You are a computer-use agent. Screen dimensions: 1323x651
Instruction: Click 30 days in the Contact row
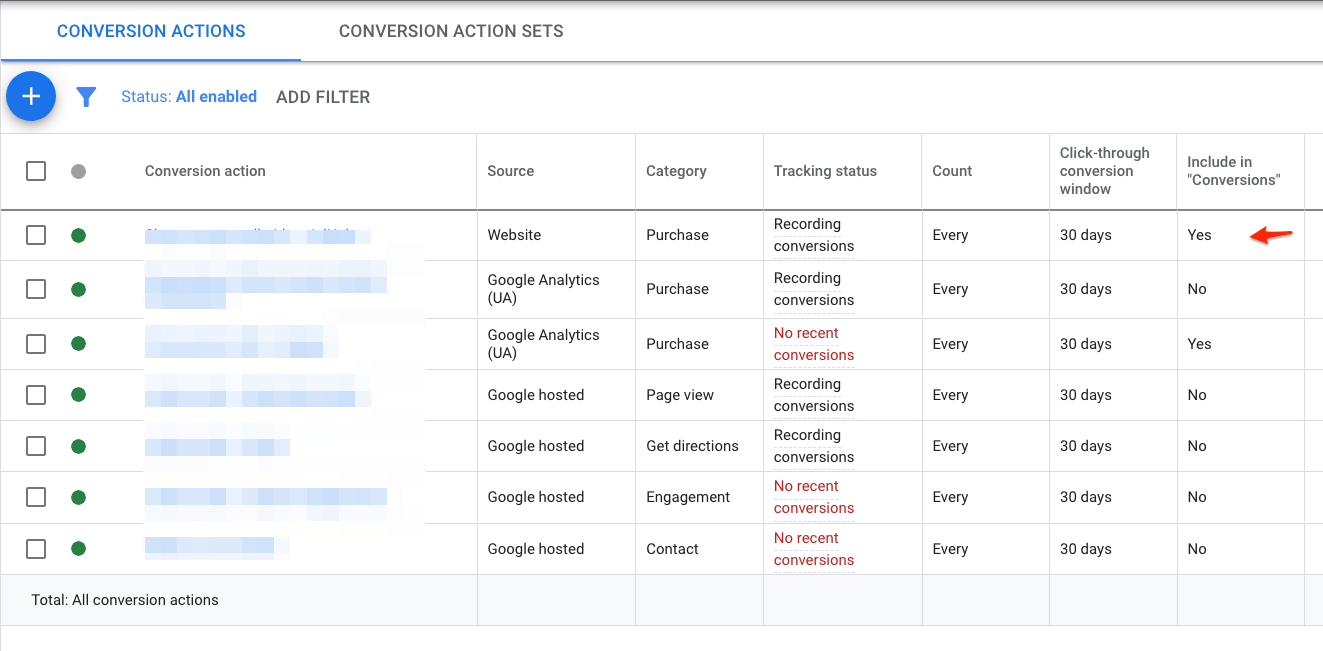pyautogui.click(x=1086, y=549)
